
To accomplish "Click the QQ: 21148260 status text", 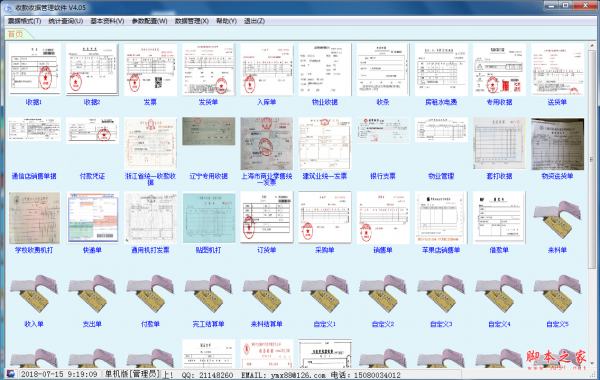I will (x=207, y=375).
